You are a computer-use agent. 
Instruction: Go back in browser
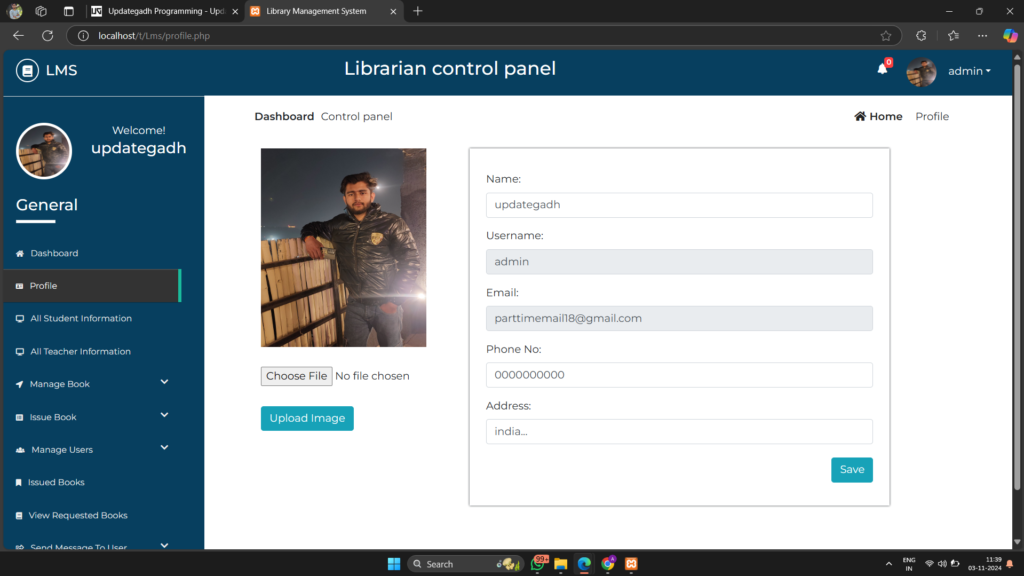[18, 36]
